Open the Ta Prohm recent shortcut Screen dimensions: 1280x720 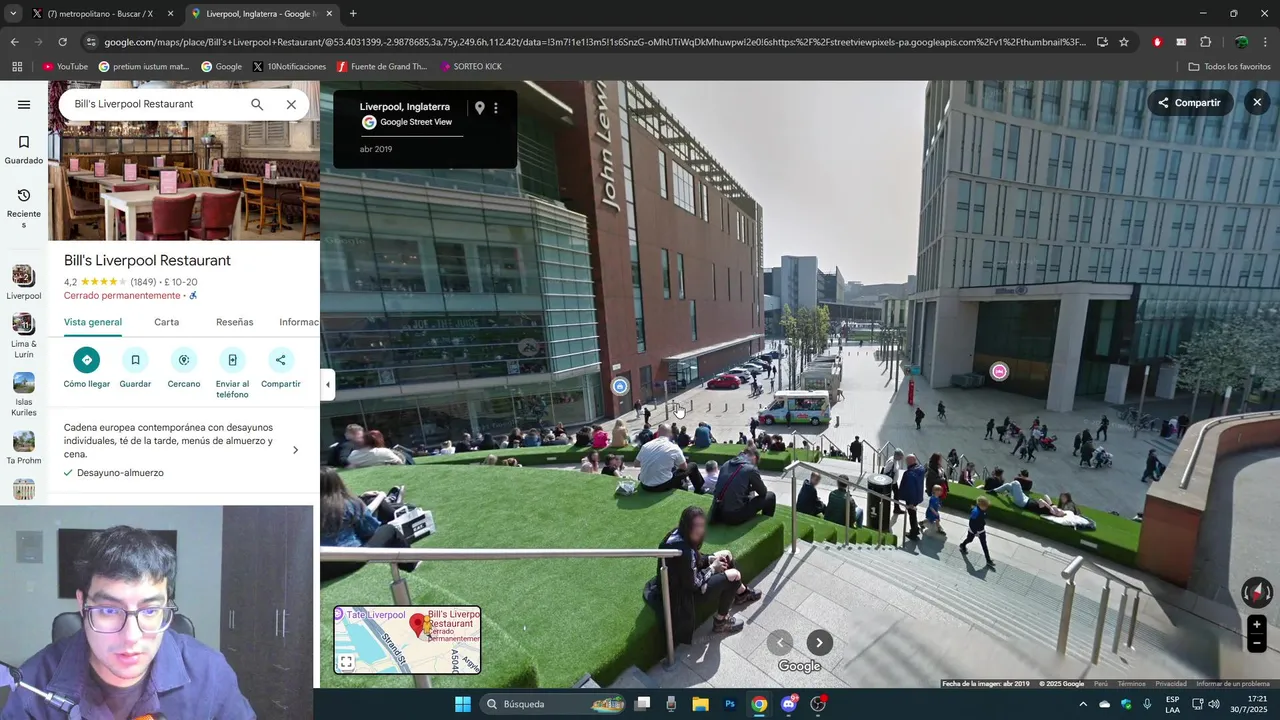pos(24,448)
